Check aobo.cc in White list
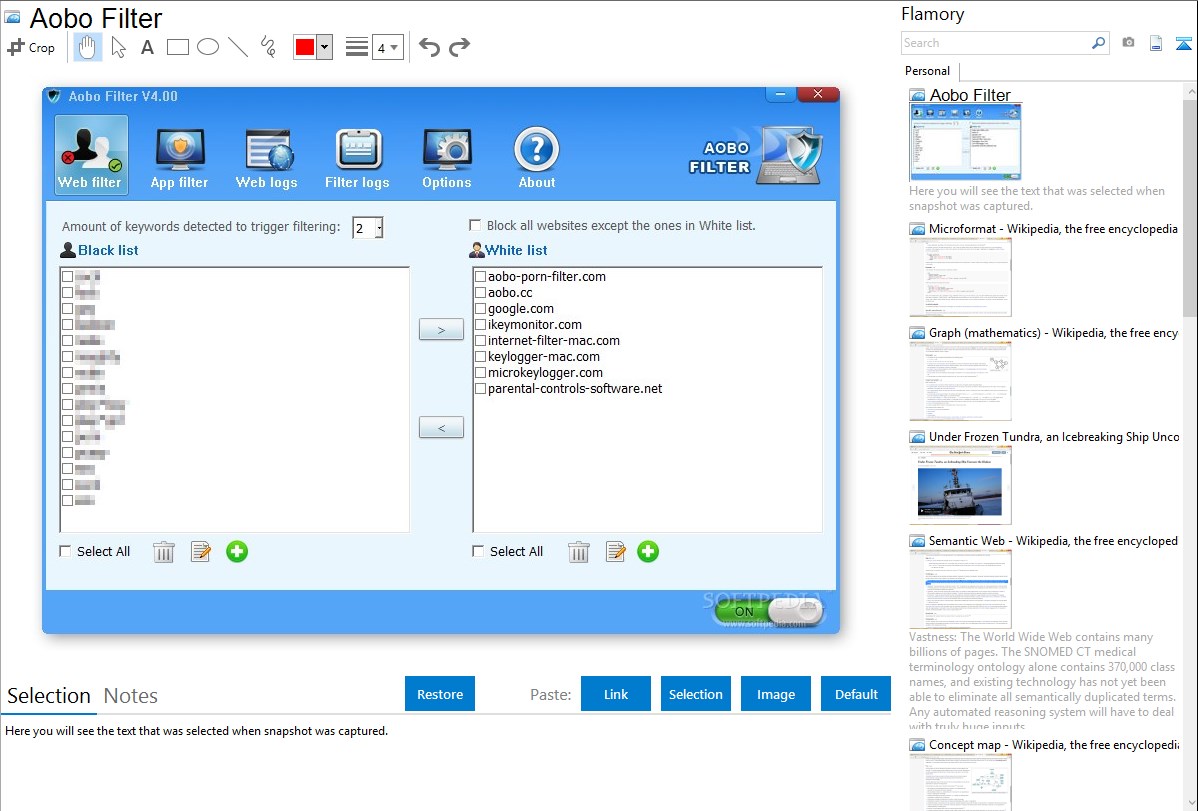This screenshot has height=811, width=1198. click(x=481, y=293)
